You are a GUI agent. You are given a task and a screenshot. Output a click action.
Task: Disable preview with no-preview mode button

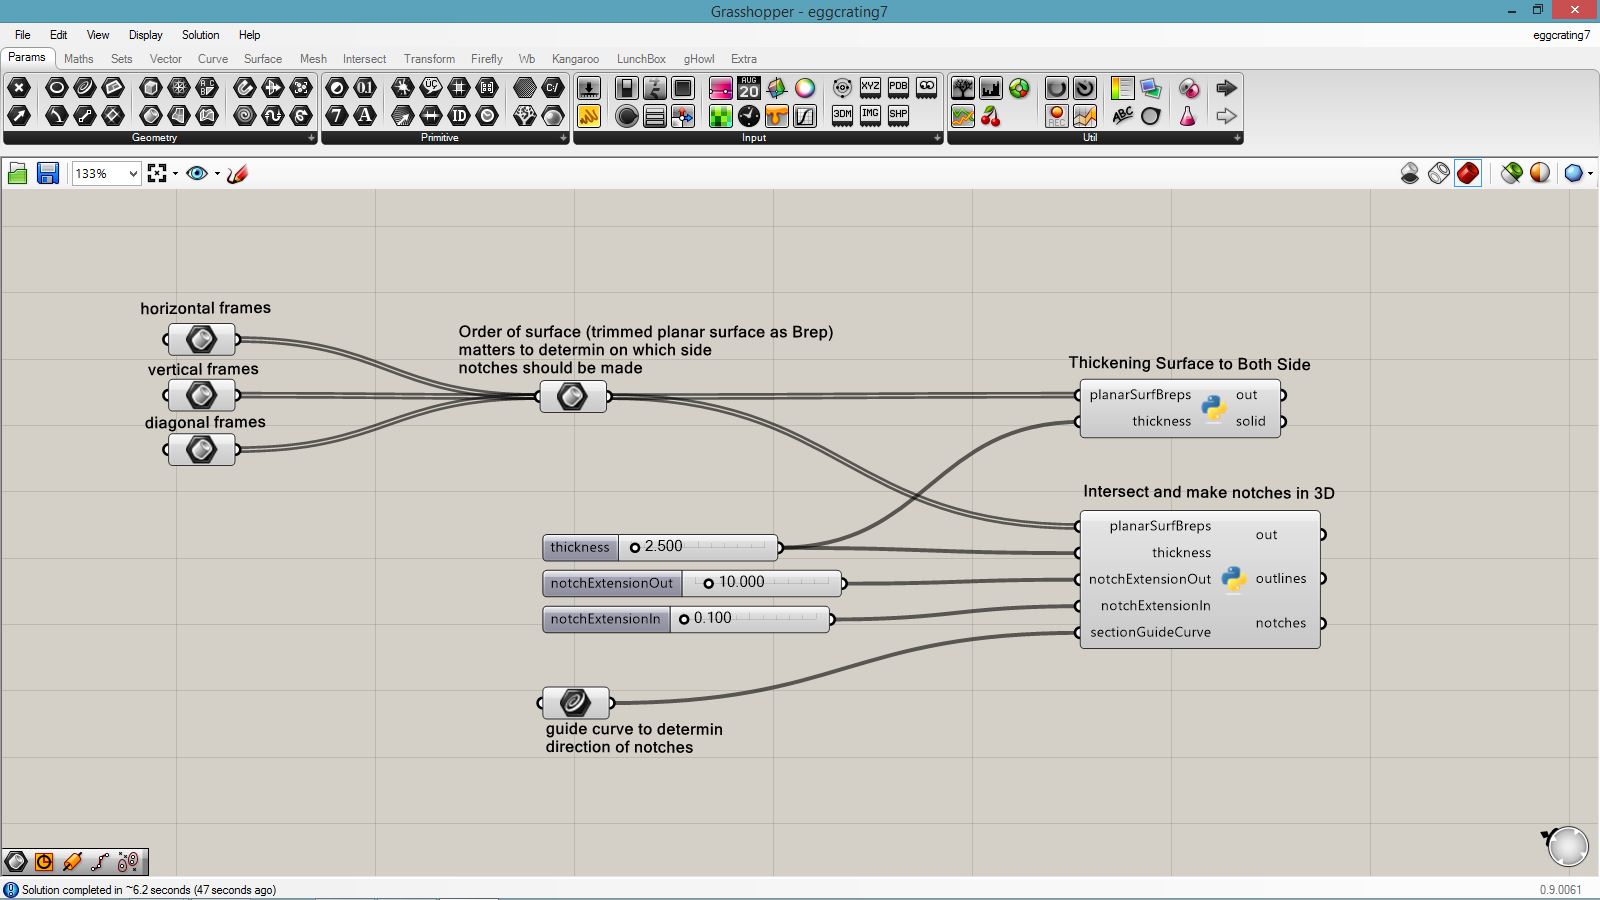pyautogui.click(x=1410, y=174)
